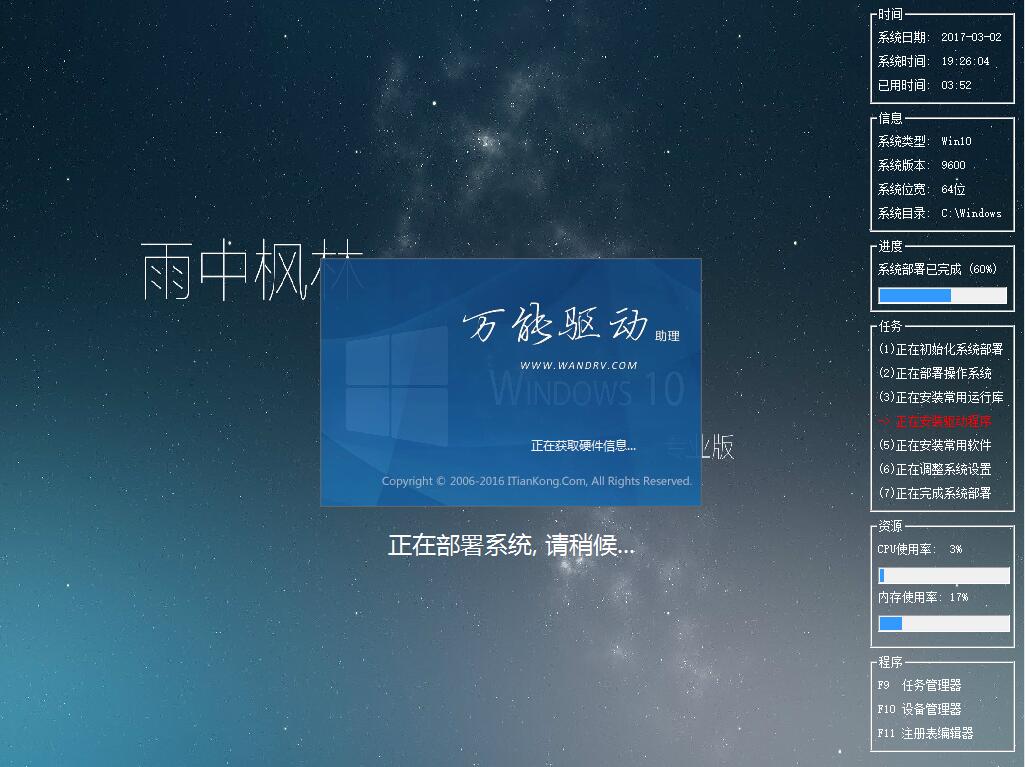Click the 系统类型 label

[x=903, y=141]
